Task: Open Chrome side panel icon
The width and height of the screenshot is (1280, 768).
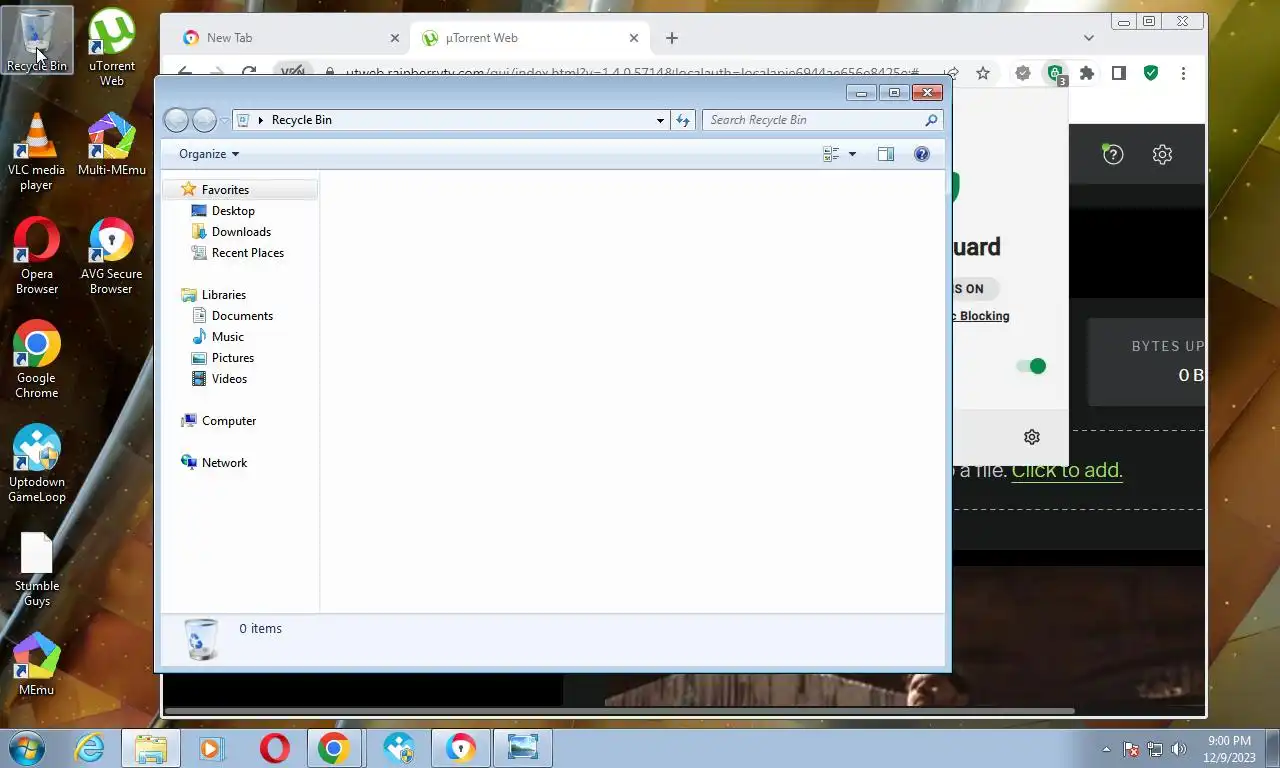Action: (1119, 73)
